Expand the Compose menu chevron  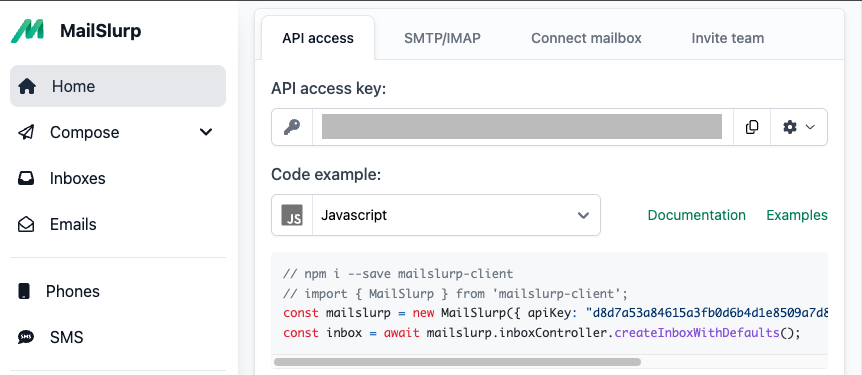pyautogui.click(x=206, y=132)
